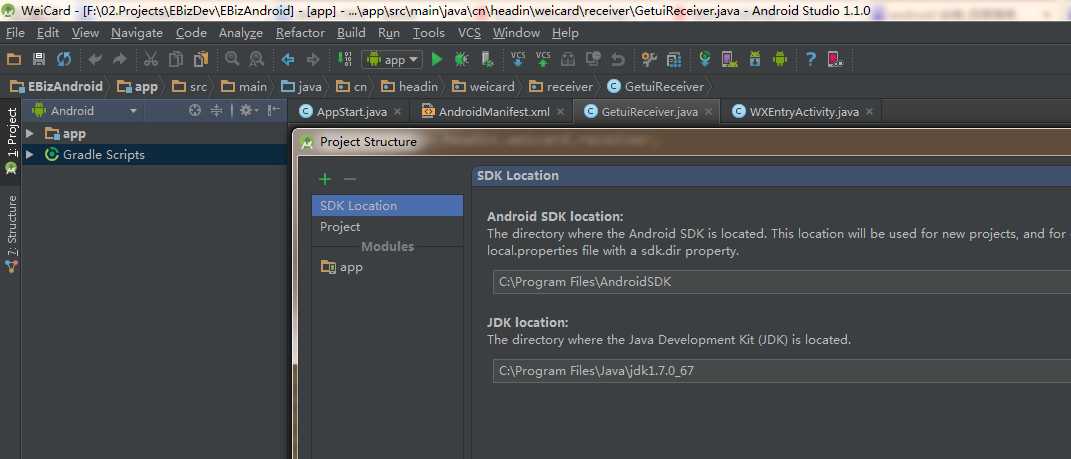Open the VCS menu
1071x459 pixels.
click(x=469, y=33)
